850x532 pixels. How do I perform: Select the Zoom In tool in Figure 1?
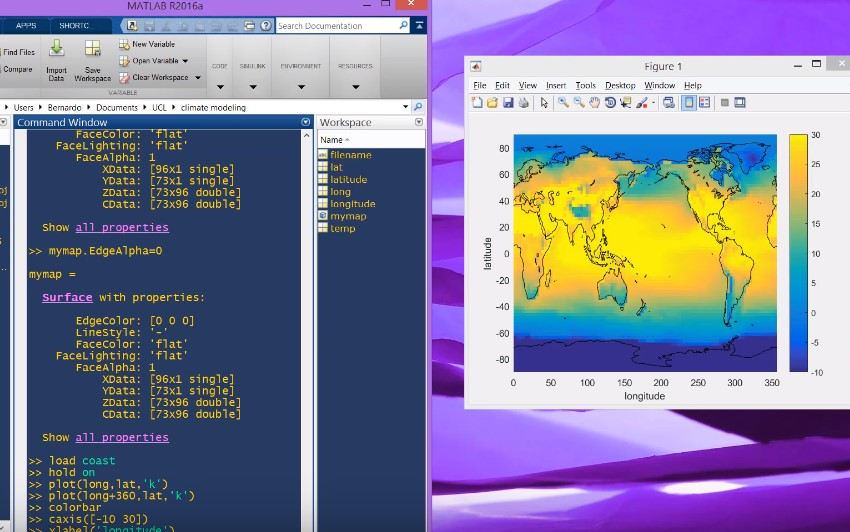pos(563,102)
